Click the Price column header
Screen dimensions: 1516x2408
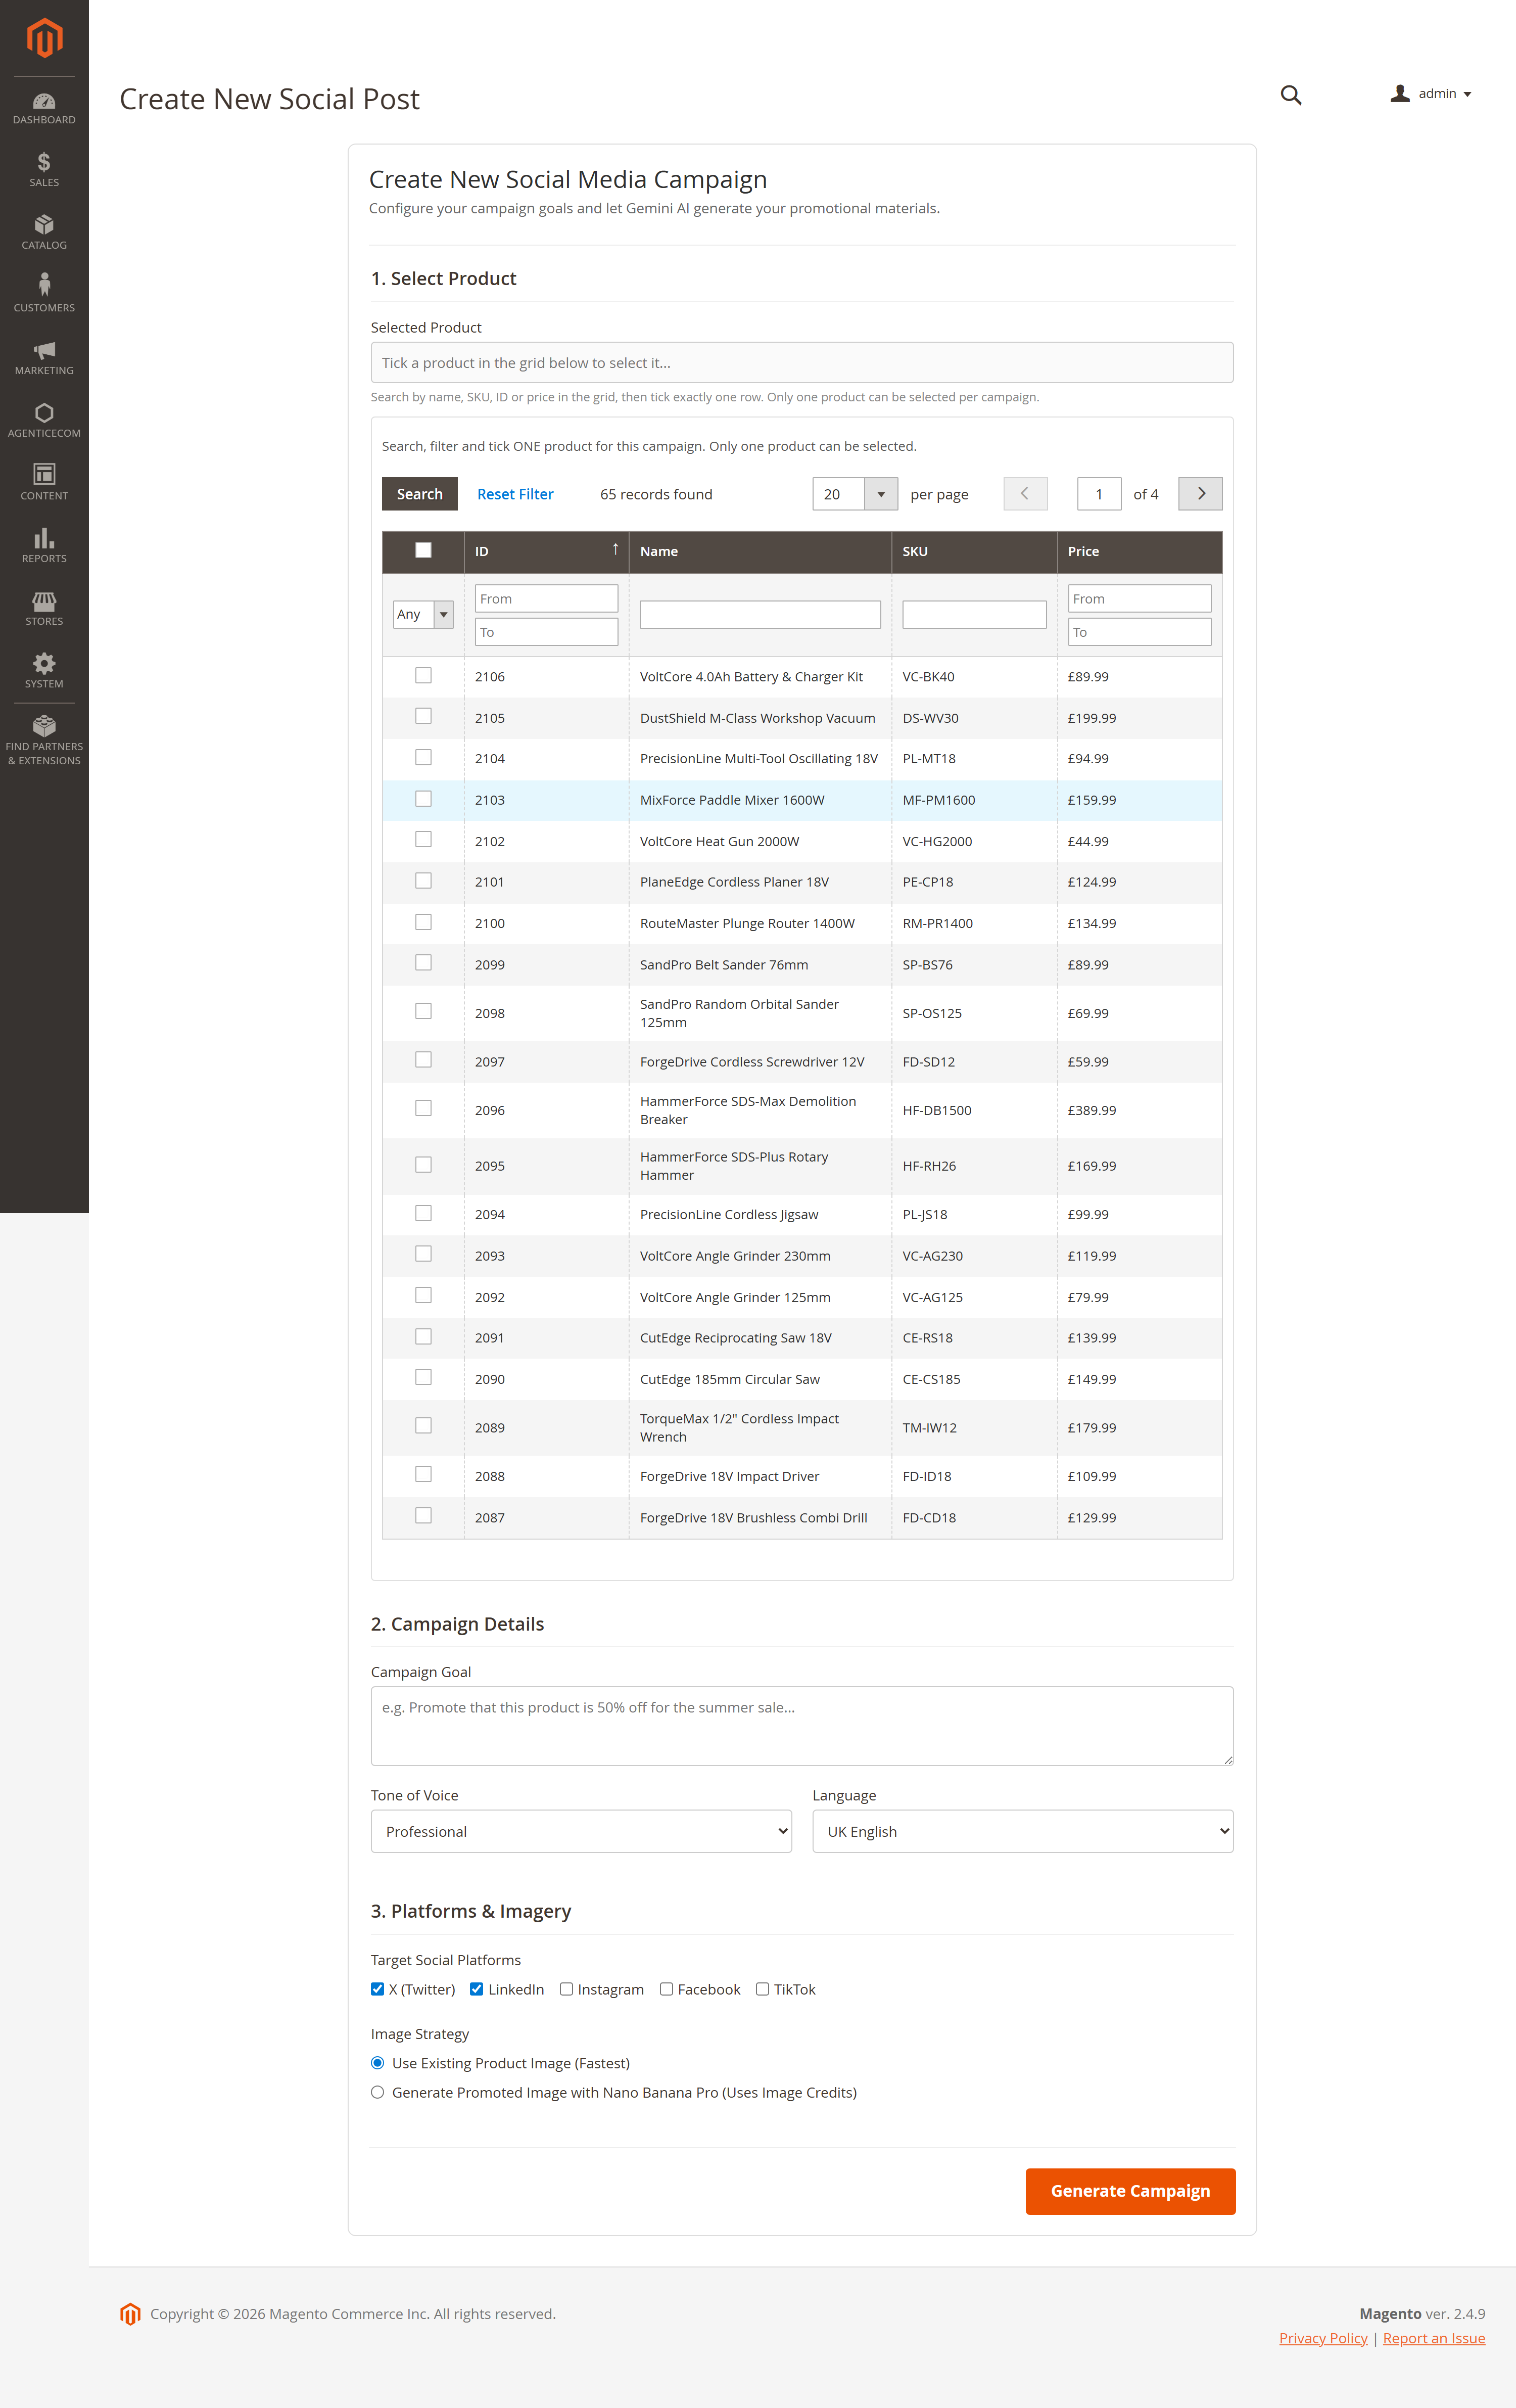[x=1139, y=551]
